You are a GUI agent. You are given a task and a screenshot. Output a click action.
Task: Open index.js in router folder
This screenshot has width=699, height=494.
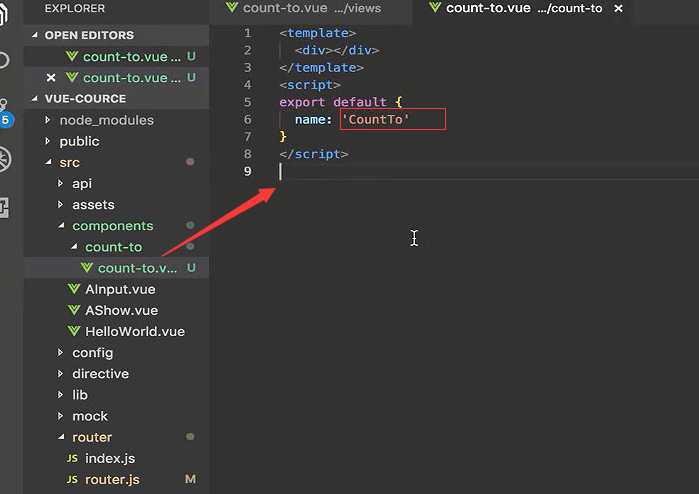(x=116, y=458)
